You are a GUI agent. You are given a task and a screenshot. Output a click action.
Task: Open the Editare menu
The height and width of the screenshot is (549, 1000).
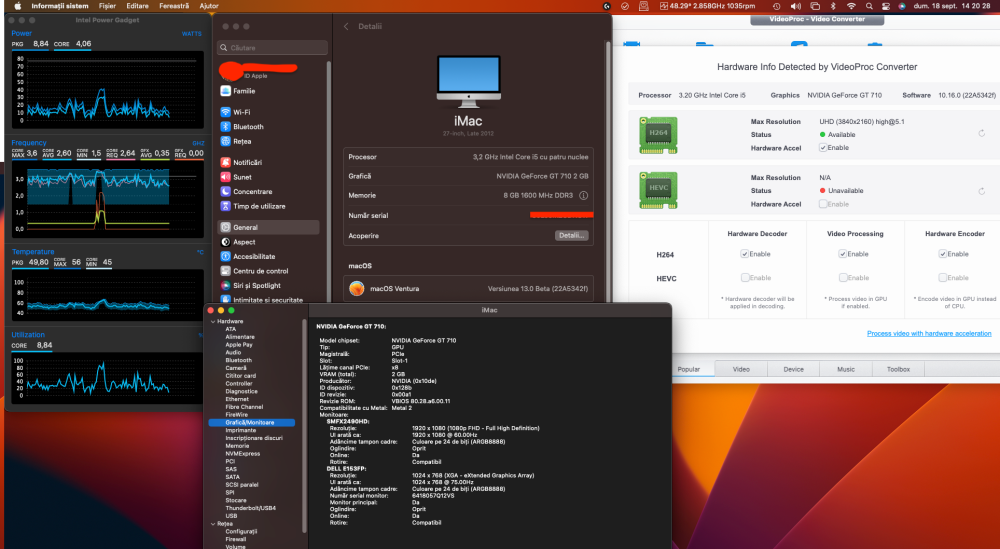137,6
